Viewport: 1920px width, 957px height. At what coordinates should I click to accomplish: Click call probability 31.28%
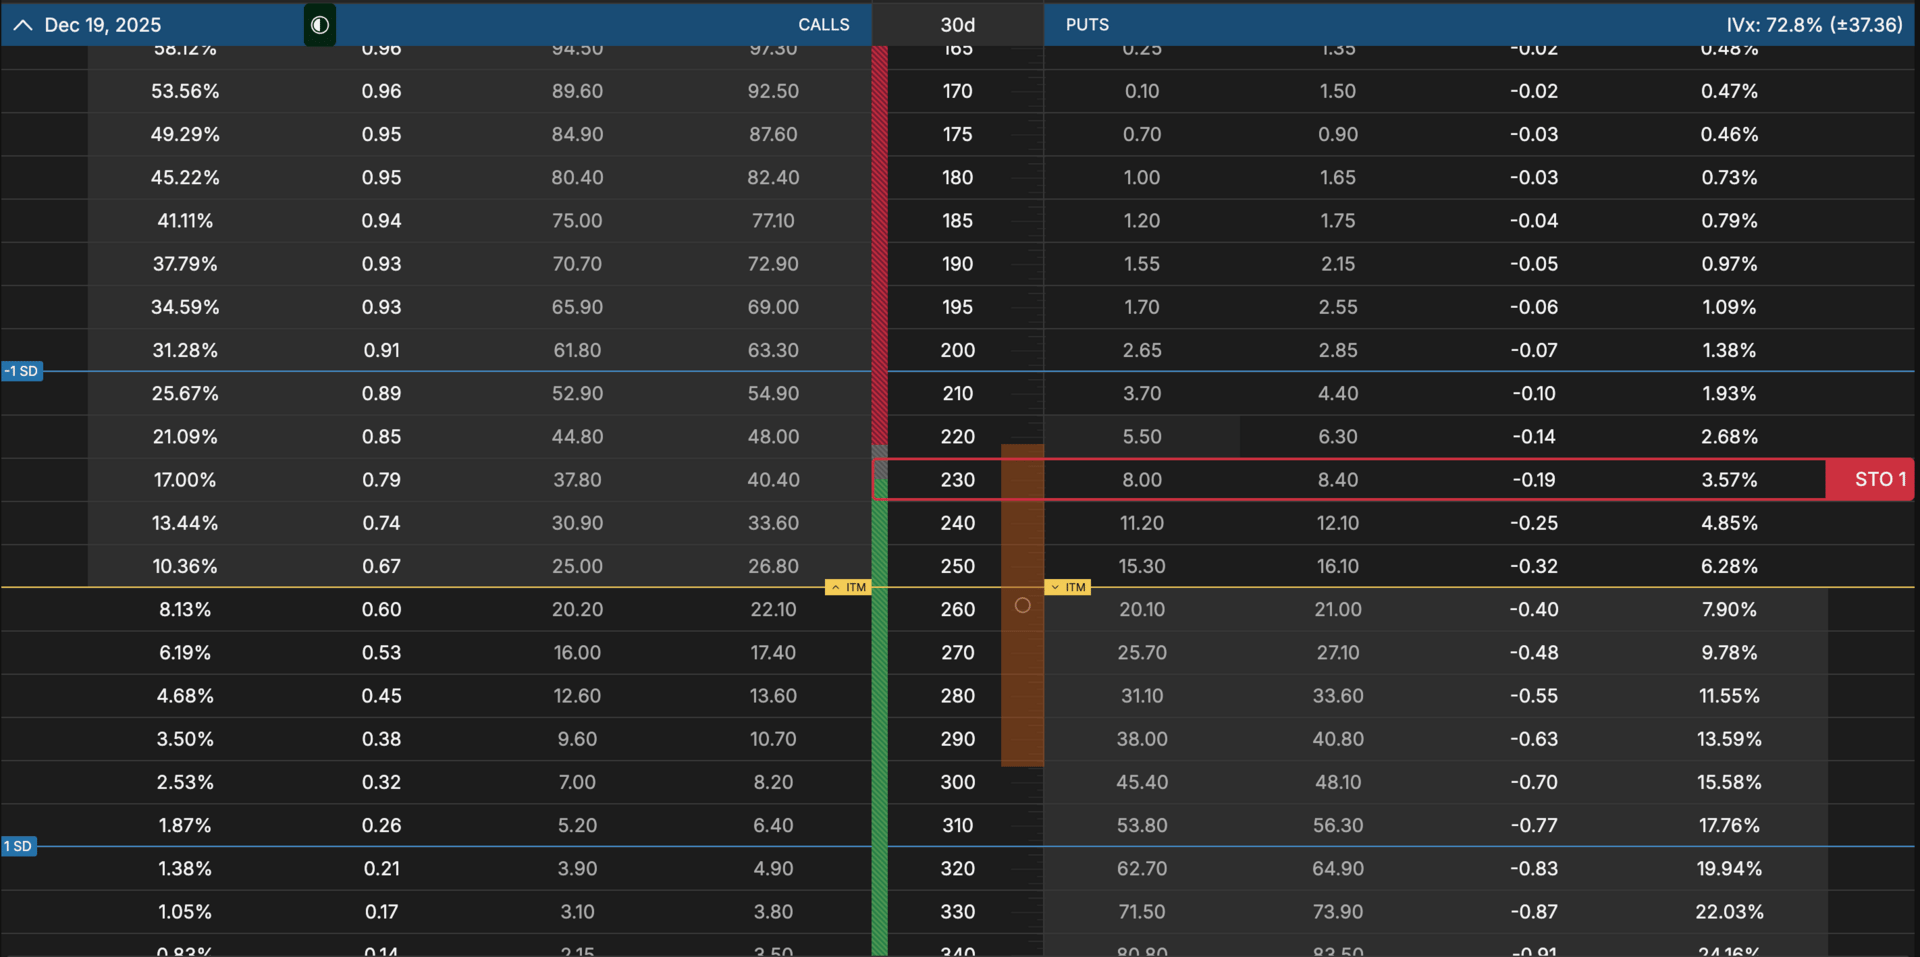coord(185,350)
